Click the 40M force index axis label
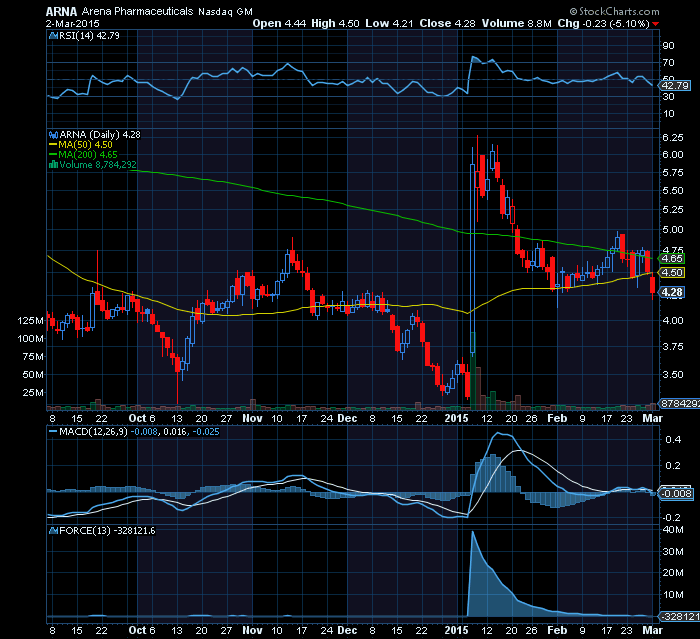The width and height of the screenshot is (700, 639). point(673,530)
